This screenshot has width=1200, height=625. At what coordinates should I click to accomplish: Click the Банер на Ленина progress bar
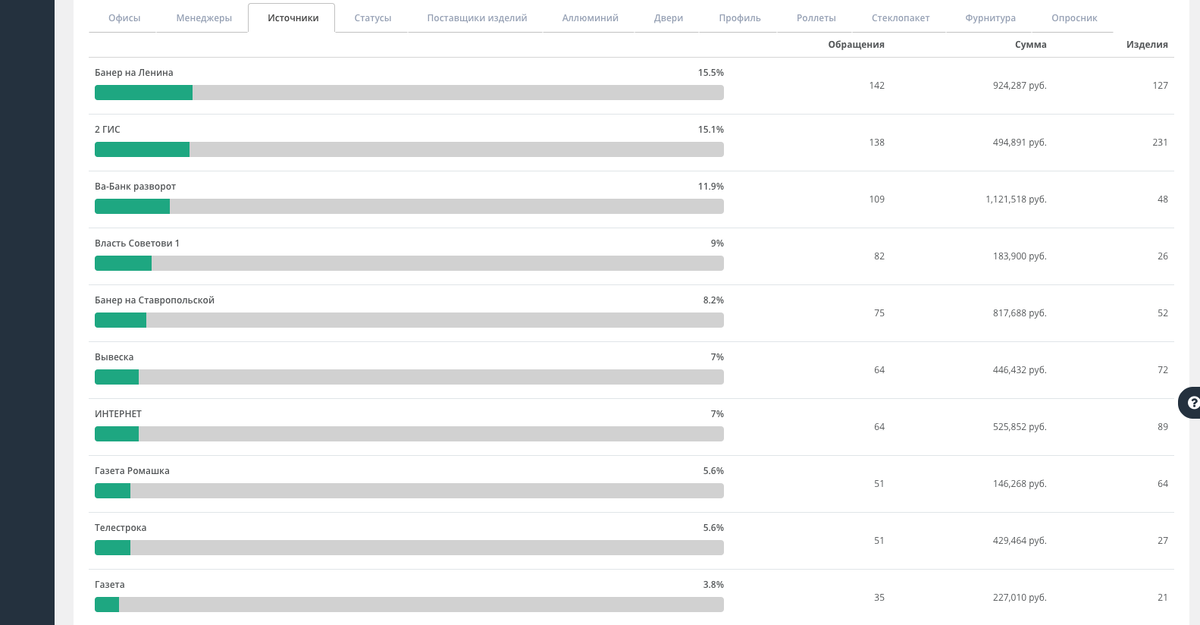tap(409, 93)
